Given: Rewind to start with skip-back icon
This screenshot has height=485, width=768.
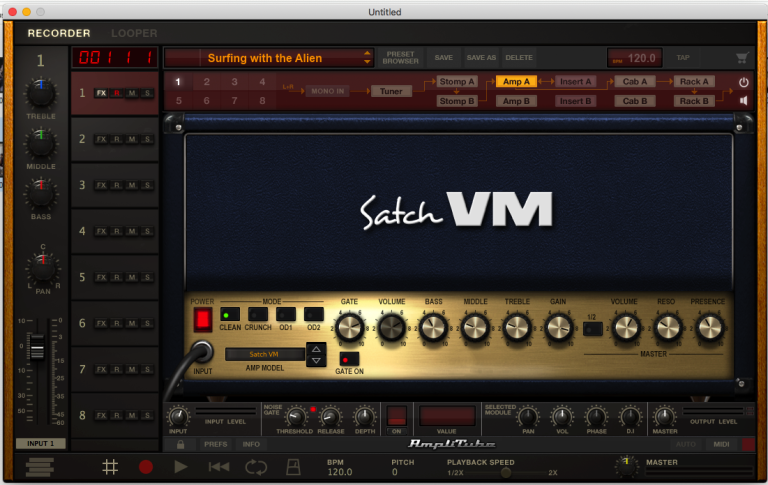Looking at the screenshot, I should coord(218,467).
